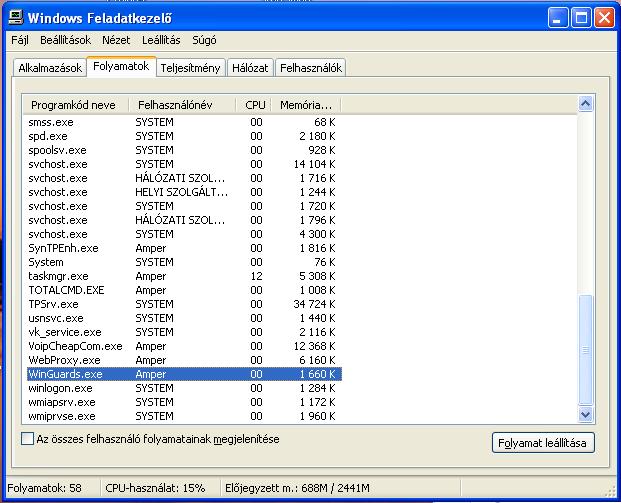Image resolution: width=621 pixels, height=503 pixels.
Task: Select vk_service.exe process
Action: 184,332
